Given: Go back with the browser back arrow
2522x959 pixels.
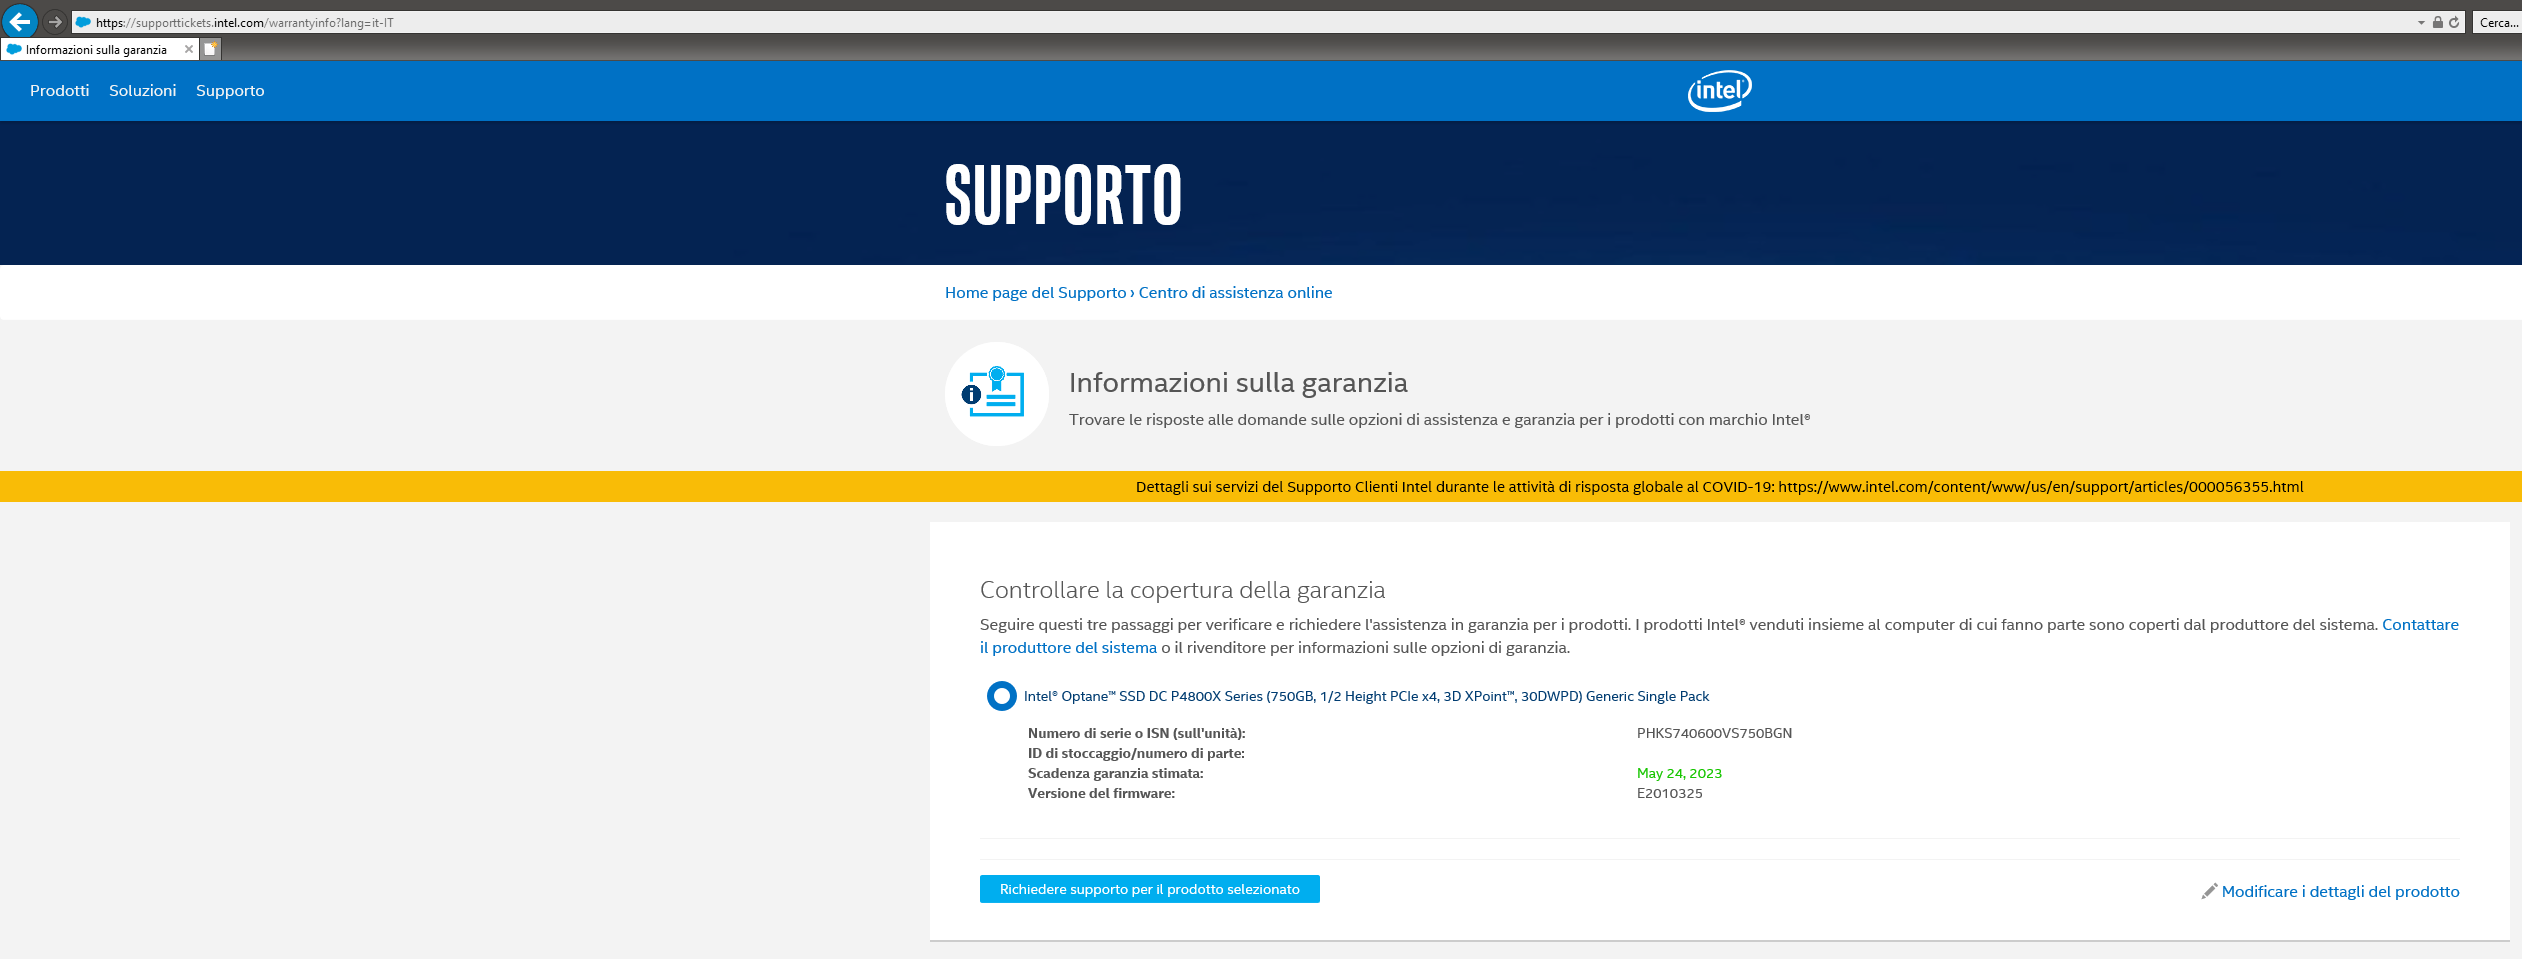Looking at the screenshot, I should [x=20, y=21].
